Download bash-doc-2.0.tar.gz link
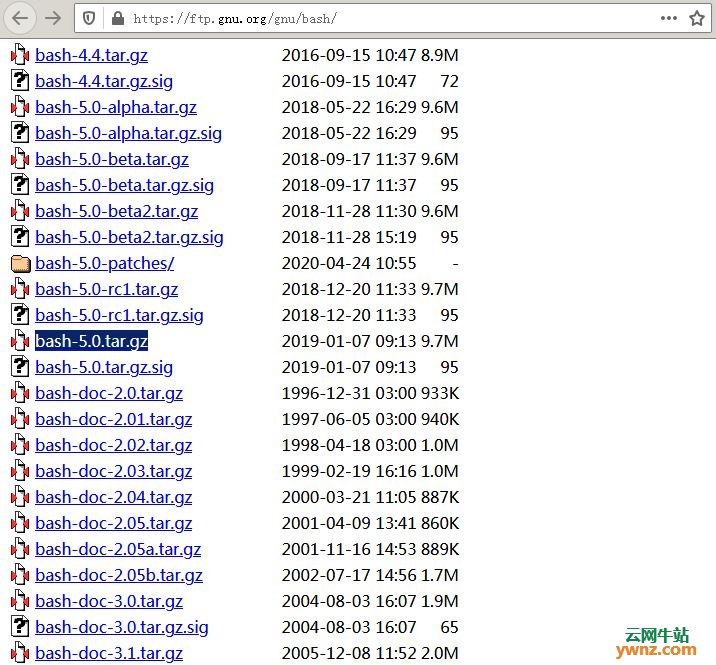Image resolution: width=716 pixels, height=665 pixels. click(109, 394)
